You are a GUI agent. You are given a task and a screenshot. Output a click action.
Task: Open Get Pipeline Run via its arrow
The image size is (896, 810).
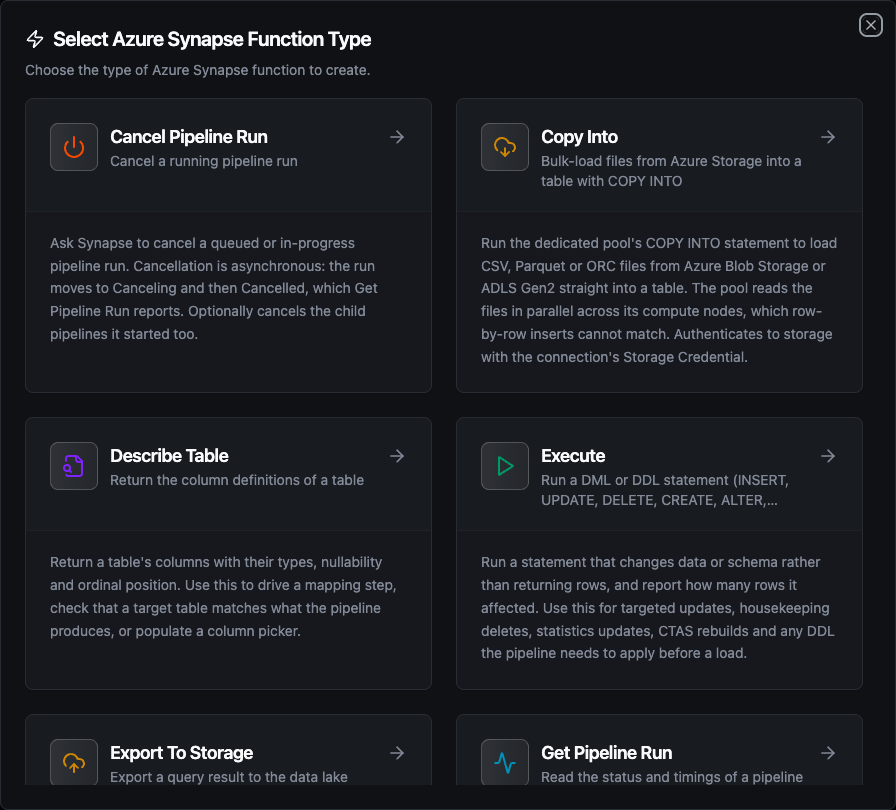(x=828, y=753)
